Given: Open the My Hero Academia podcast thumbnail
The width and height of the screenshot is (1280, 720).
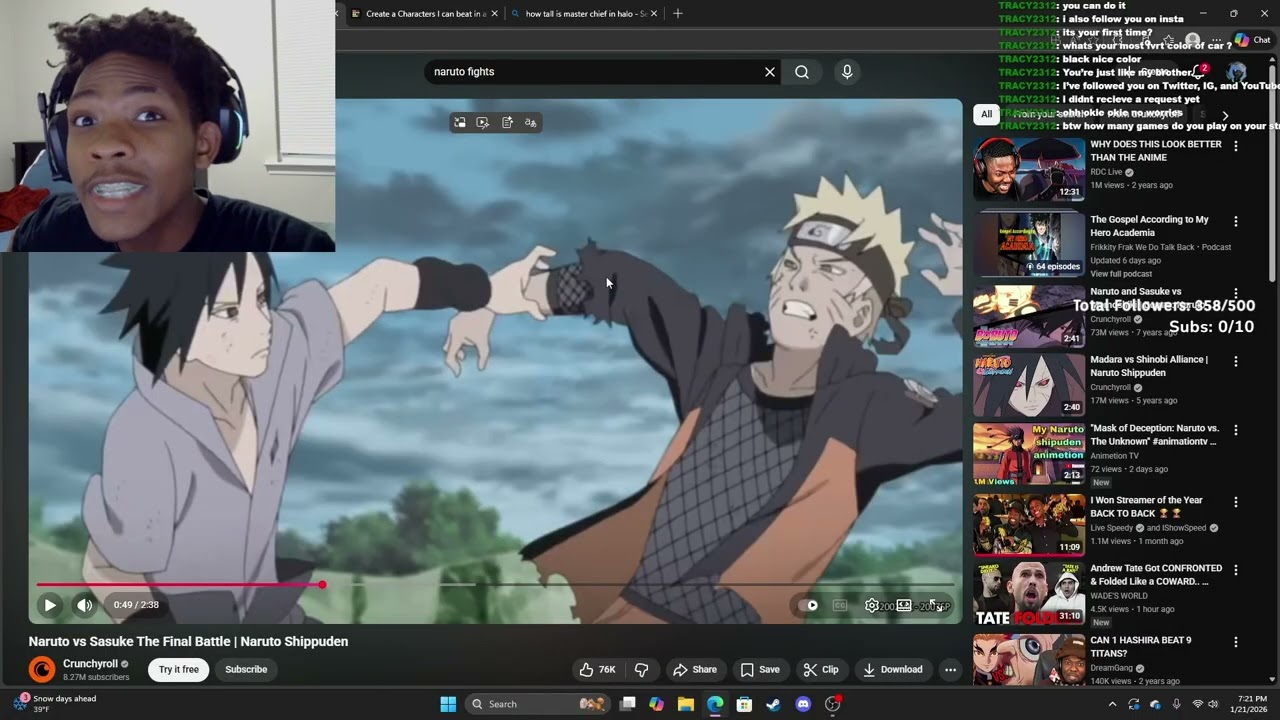Looking at the screenshot, I should pyautogui.click(x=1029, y=244).
